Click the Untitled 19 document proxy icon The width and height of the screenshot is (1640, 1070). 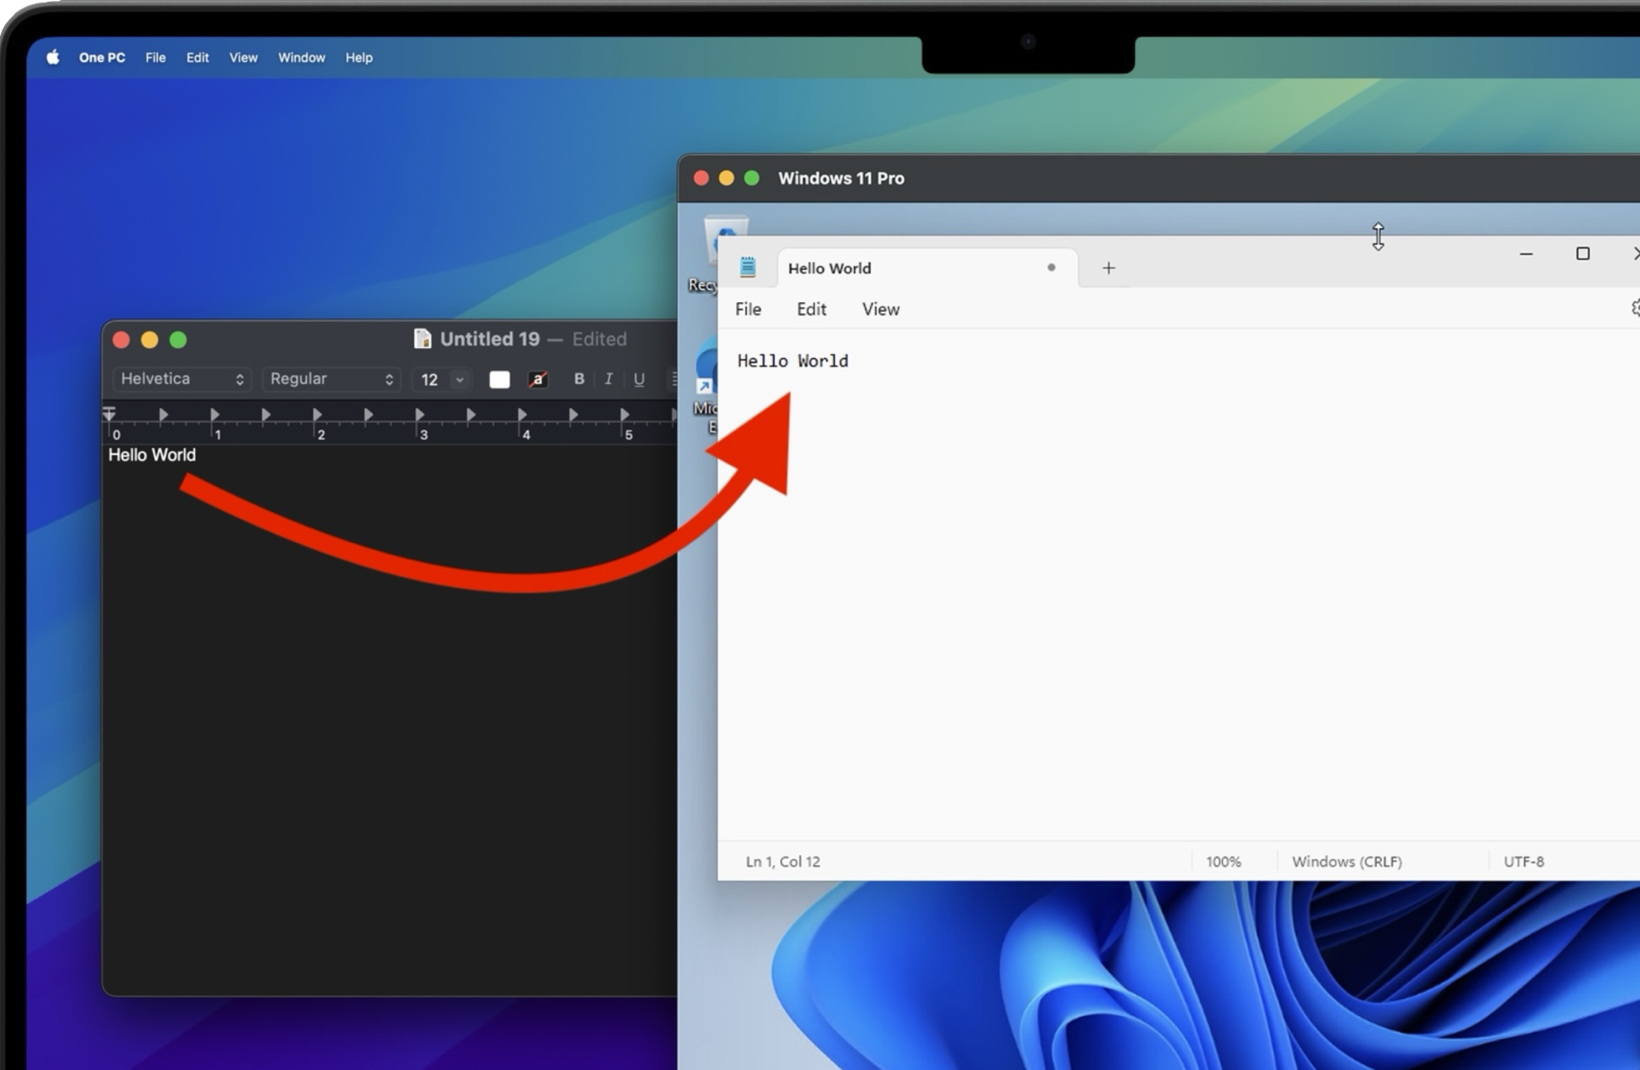tap(423, 338)
